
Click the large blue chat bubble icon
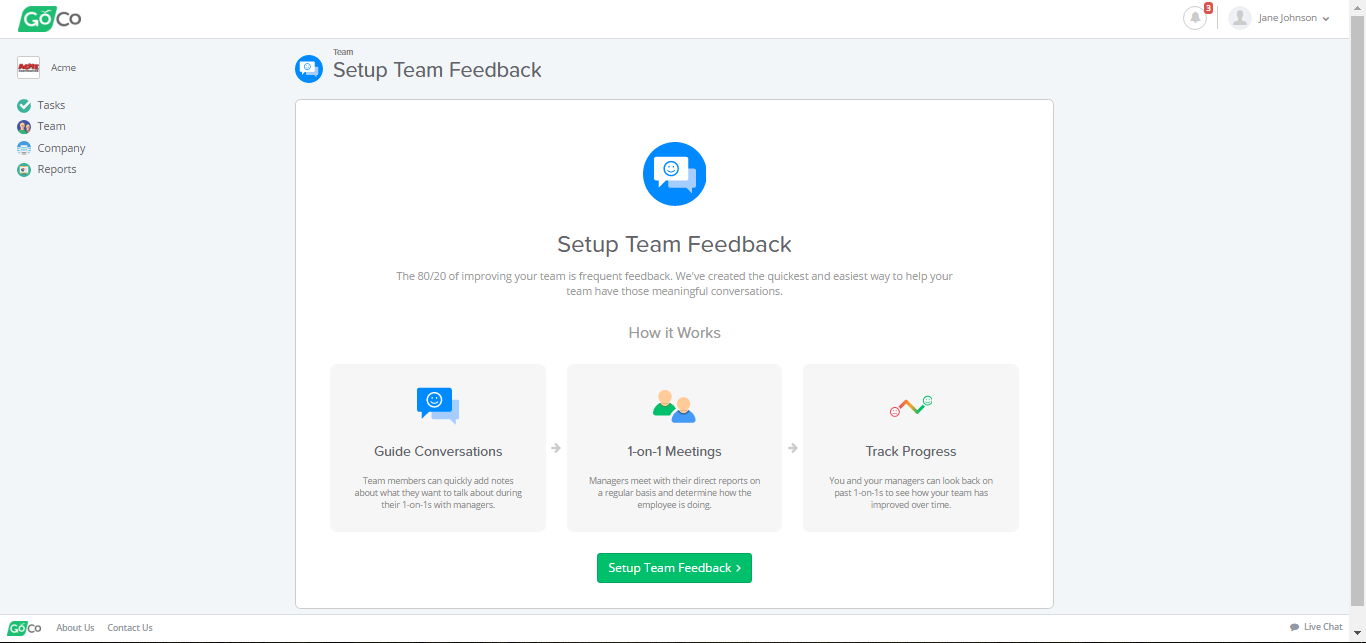click(674, 174)
